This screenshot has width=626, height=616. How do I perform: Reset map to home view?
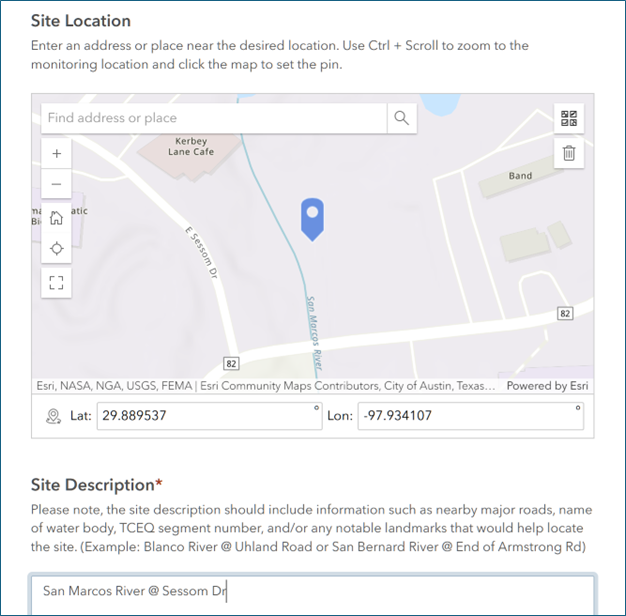pos(57,218)
